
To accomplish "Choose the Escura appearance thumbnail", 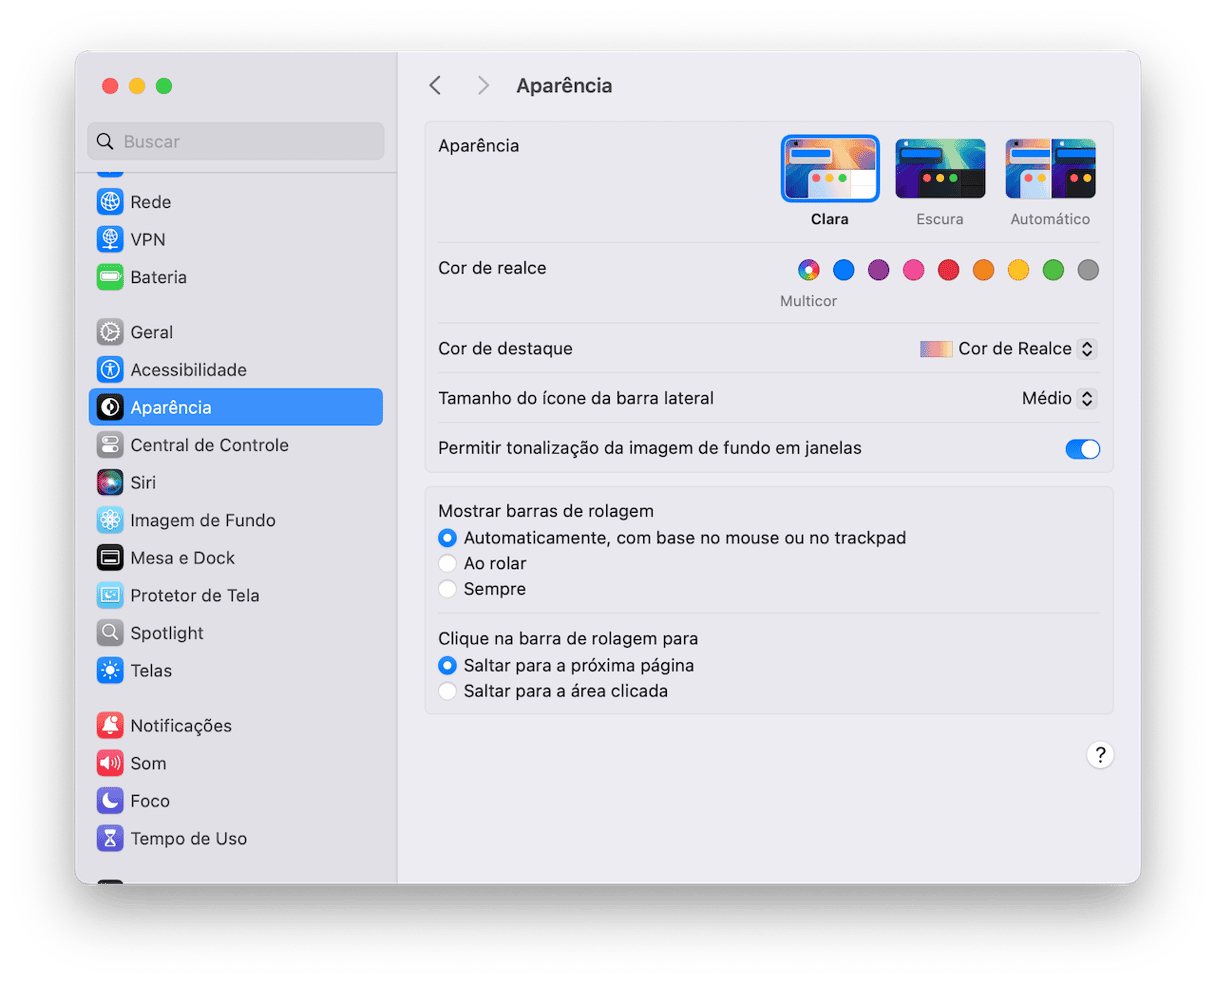I will point(940,169).
